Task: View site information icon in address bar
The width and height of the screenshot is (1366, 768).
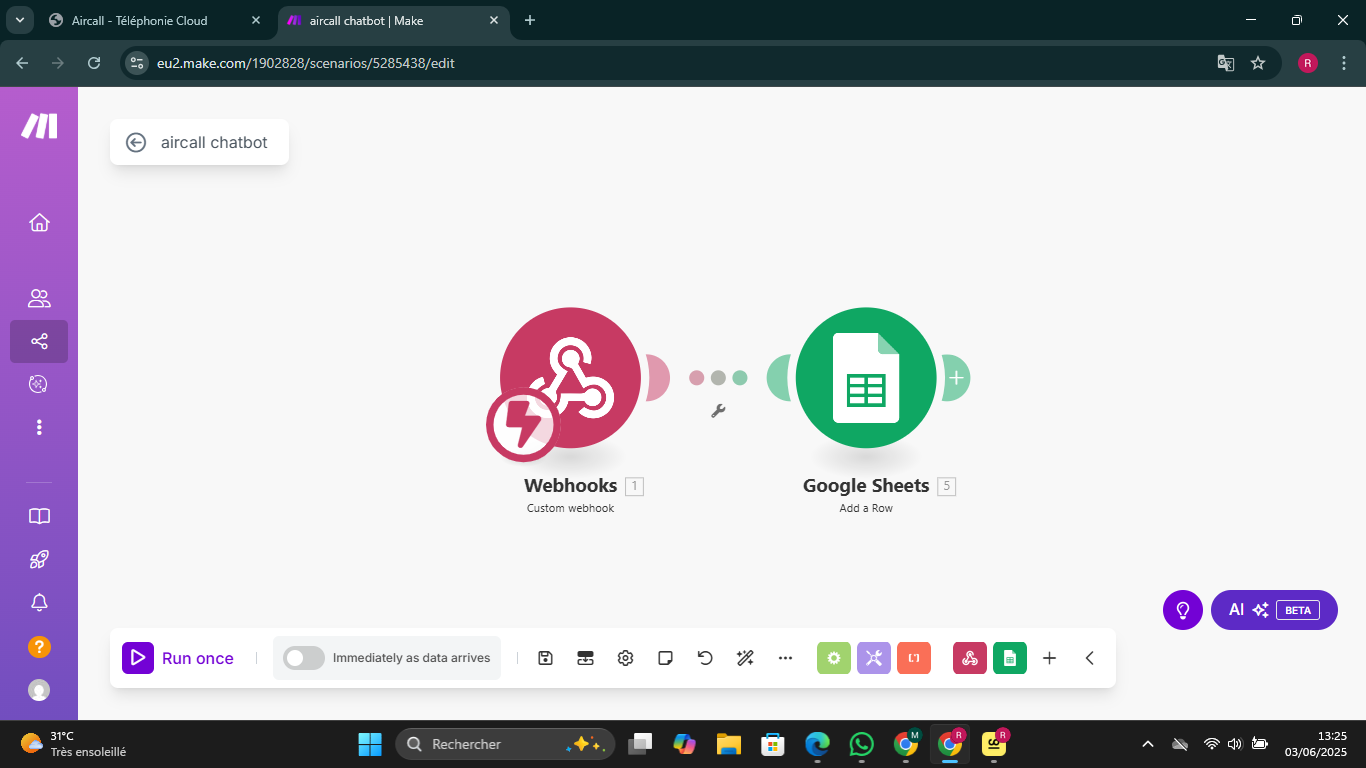Action: pos(137,63)
